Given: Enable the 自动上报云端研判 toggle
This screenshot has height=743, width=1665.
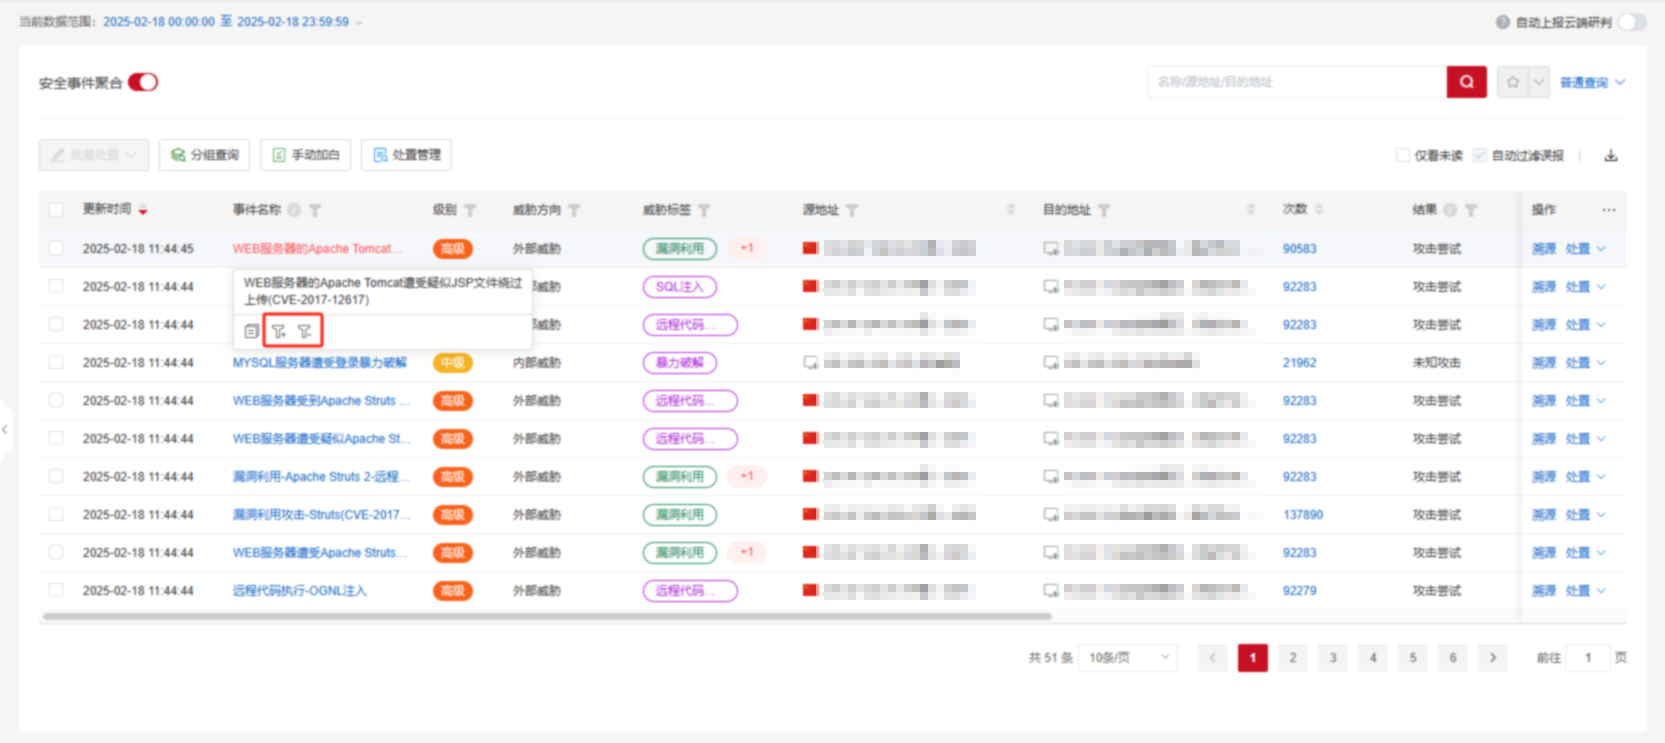Looking at the screenshot, I should 1631,22.
